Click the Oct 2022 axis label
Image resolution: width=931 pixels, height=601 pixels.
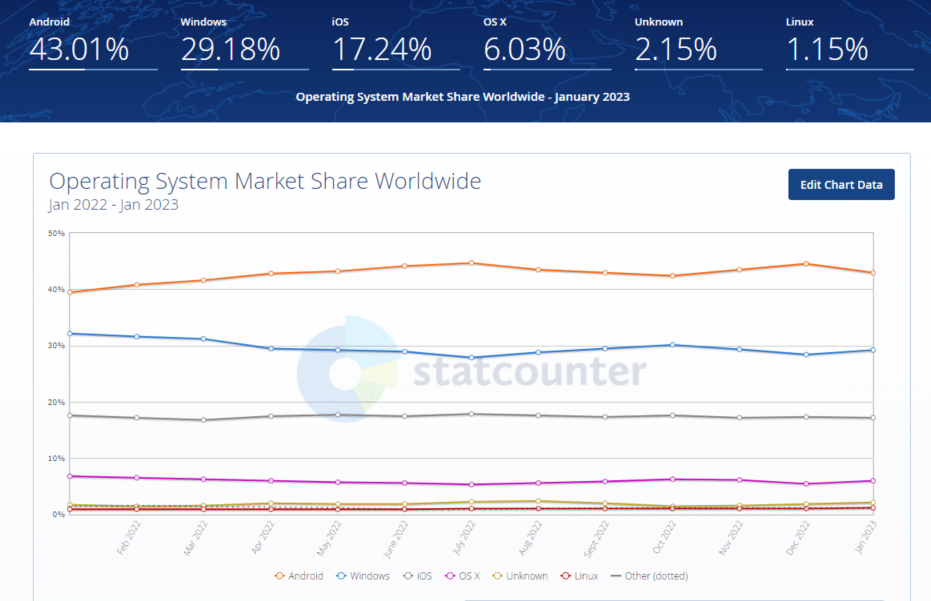coord(664,537)
